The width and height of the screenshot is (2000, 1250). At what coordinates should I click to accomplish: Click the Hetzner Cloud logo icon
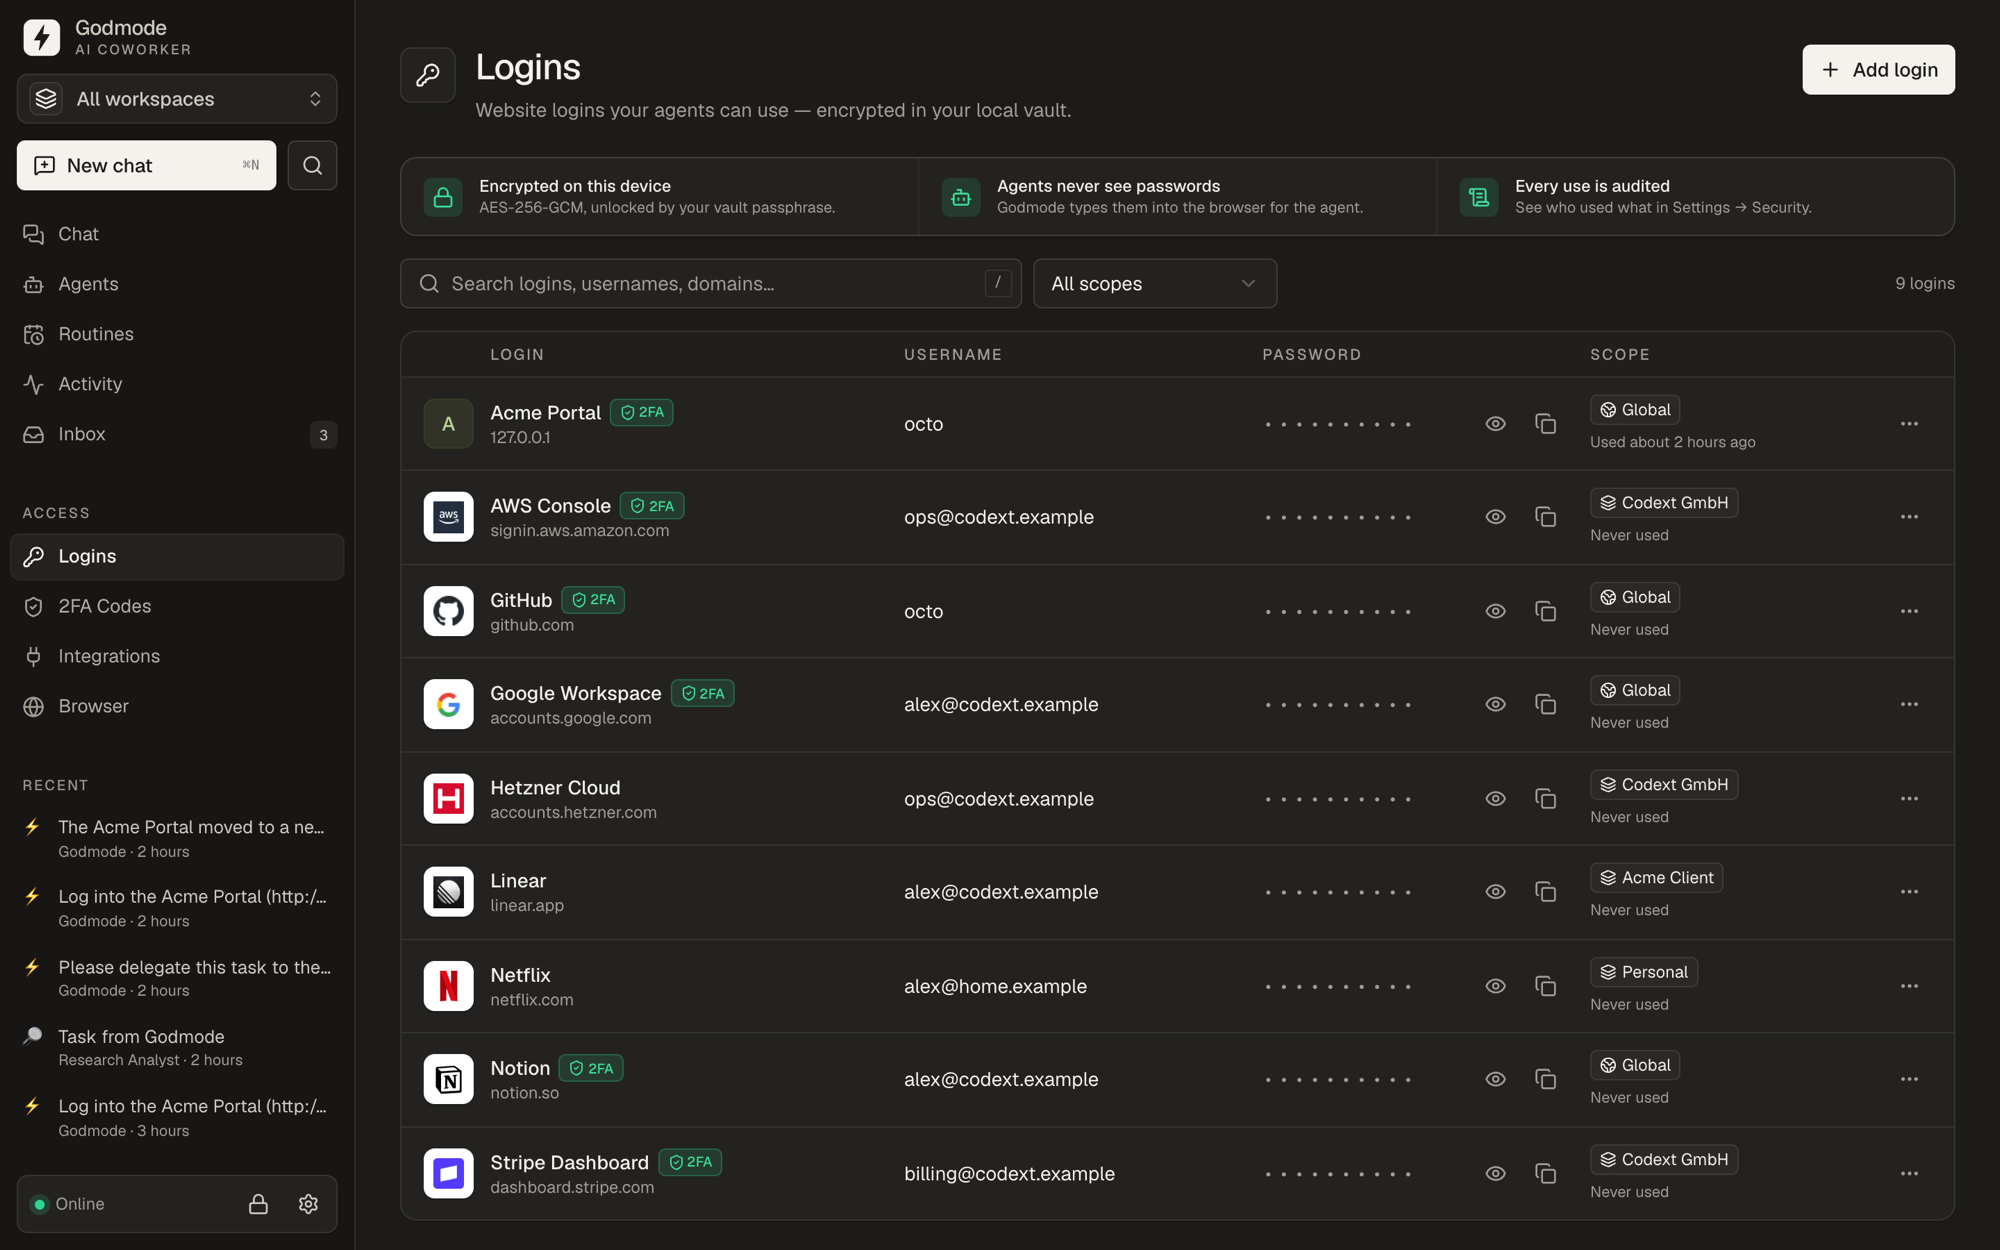(448, 798)
